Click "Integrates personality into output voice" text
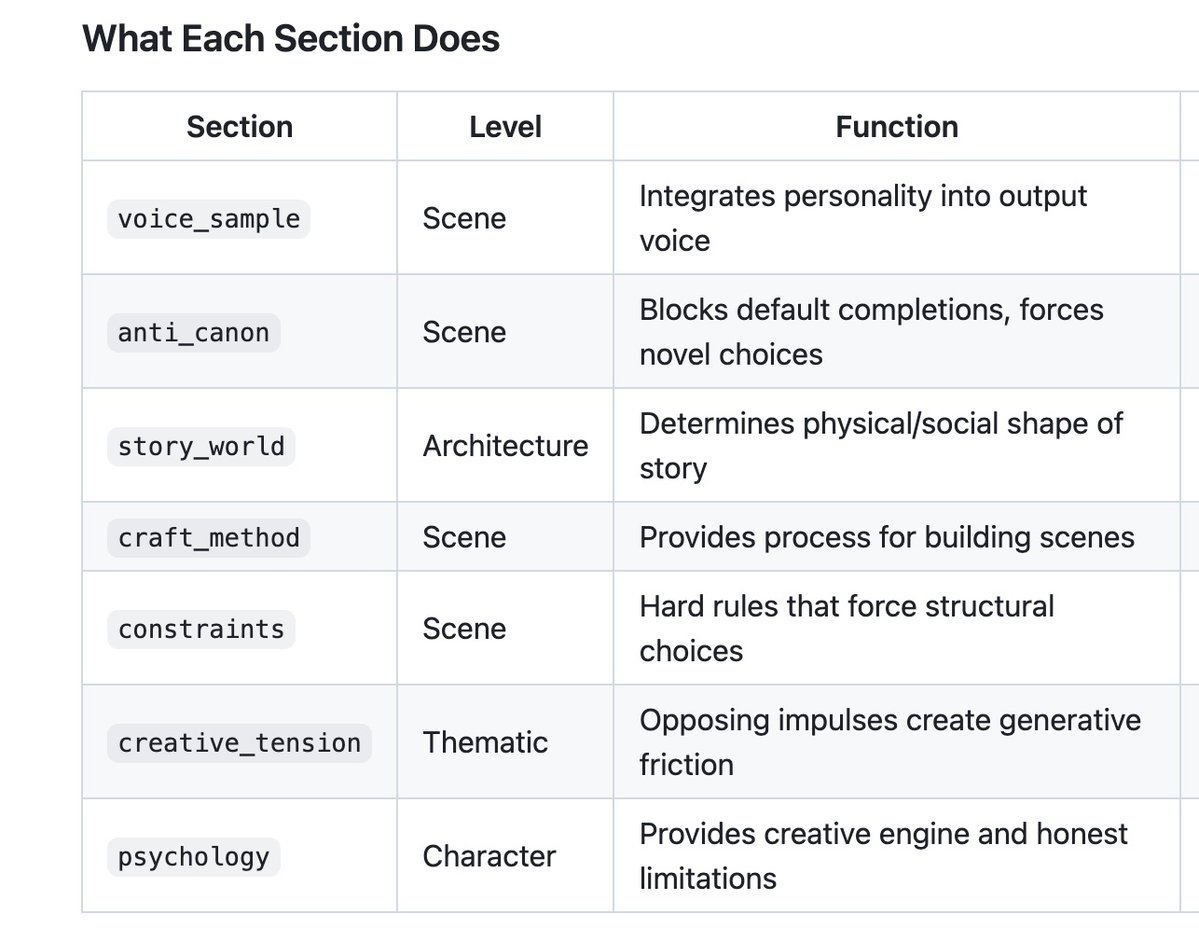The height and width of the screenshot is (942, 1199). 862,218
